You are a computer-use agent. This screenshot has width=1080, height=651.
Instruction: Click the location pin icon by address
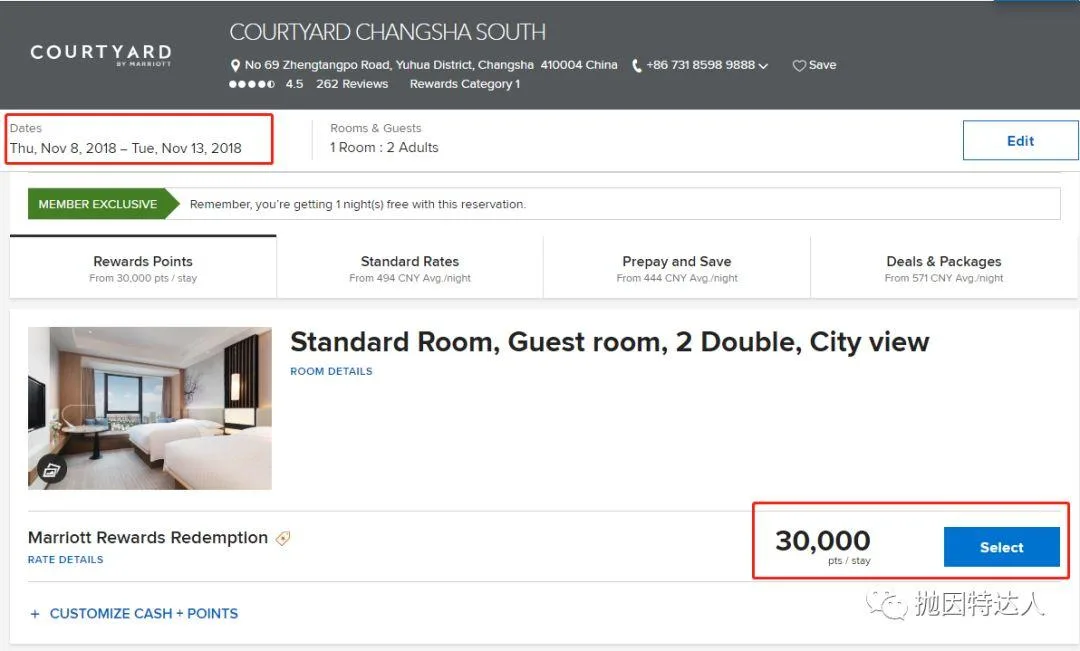236,65
